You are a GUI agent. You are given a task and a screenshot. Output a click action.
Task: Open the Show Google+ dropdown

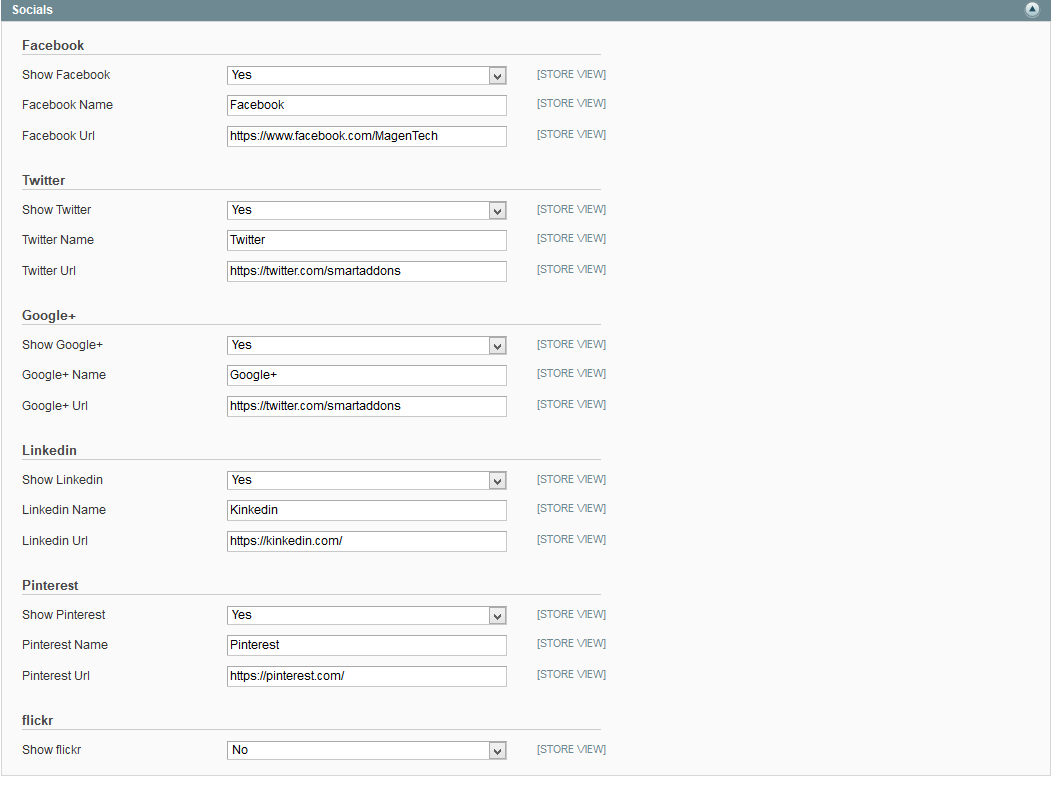point(366,345)
